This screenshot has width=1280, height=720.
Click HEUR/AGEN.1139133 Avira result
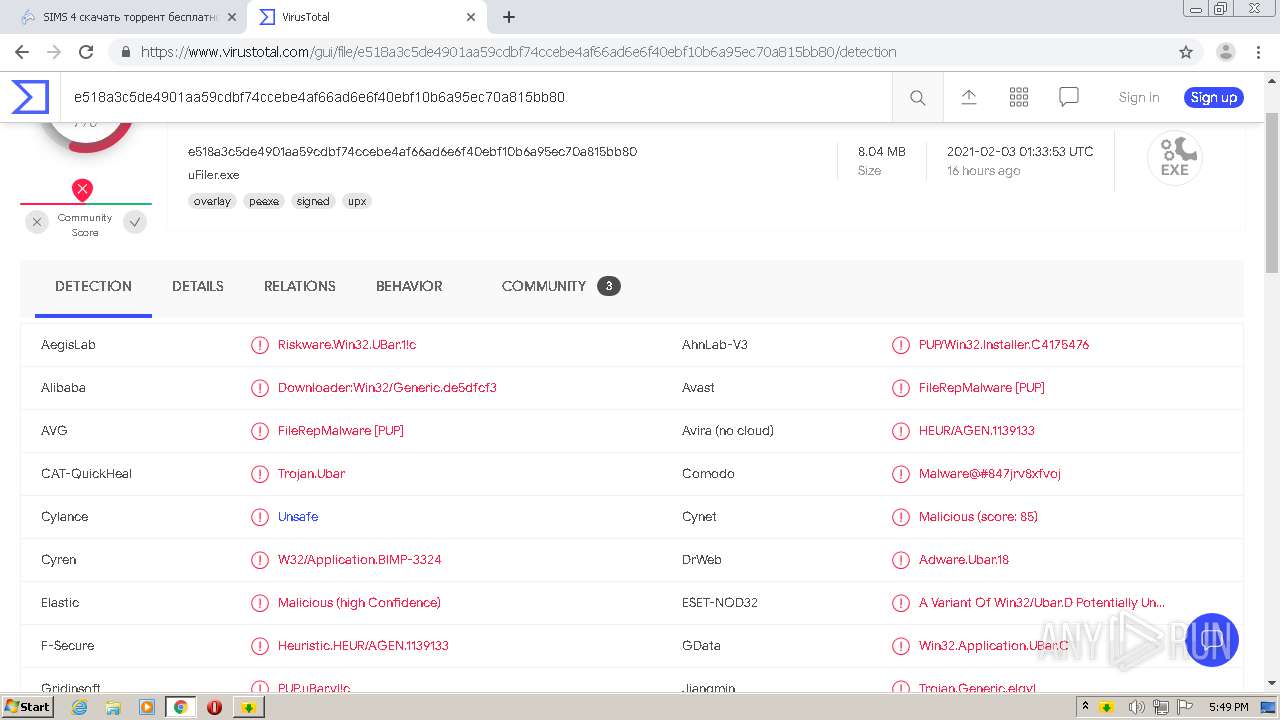pyautogui.click(x=977, y=431)
